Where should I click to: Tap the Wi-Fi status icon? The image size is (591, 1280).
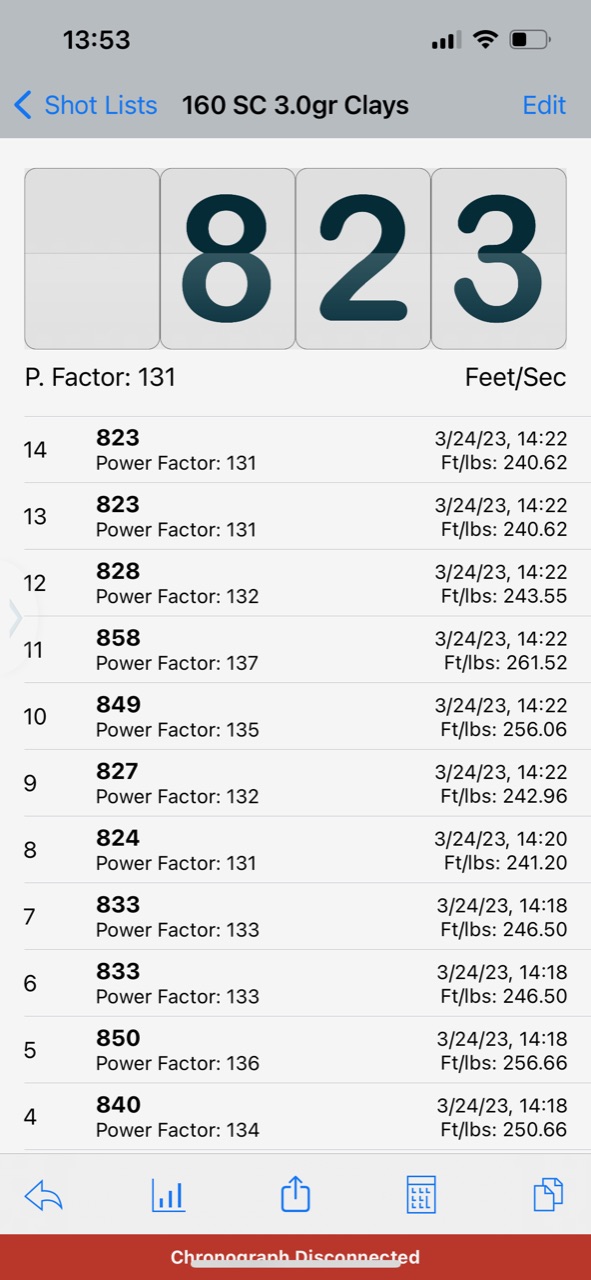click(485, 40)
